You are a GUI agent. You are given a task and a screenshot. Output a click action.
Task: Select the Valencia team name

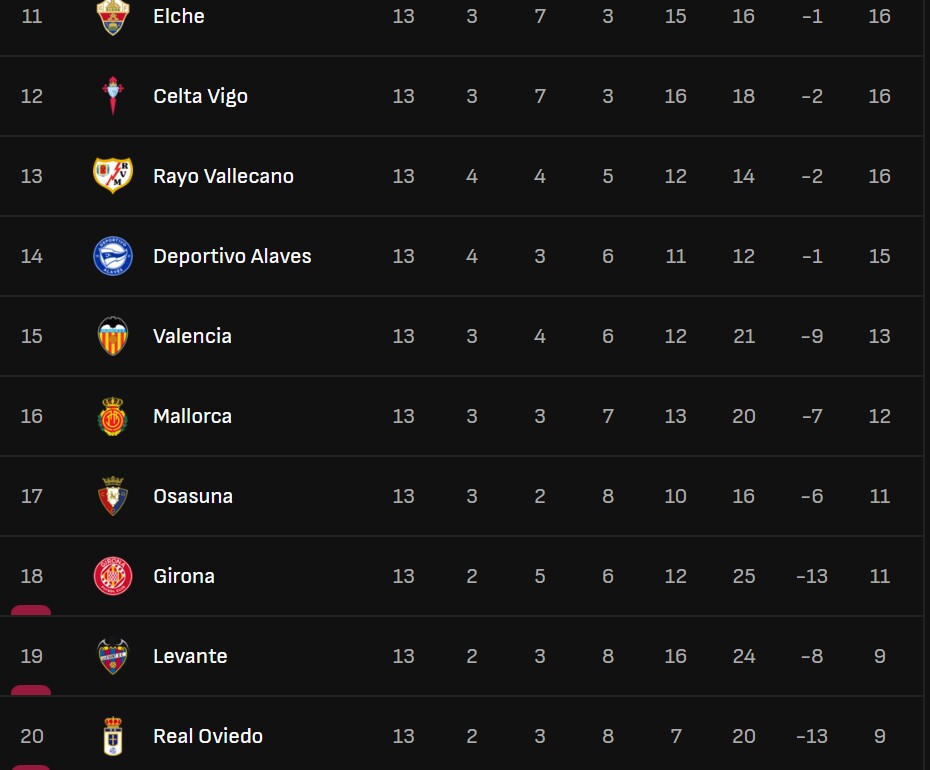[192, 336]
